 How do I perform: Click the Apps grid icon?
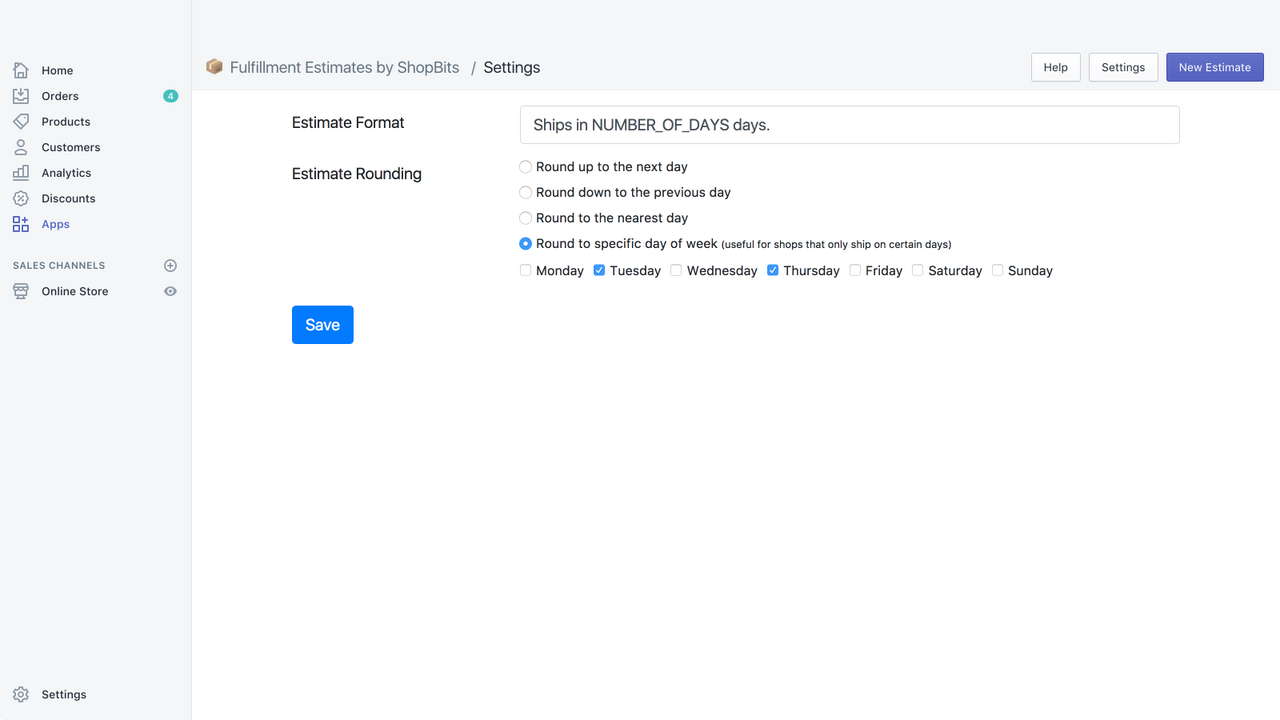point(21,224)
